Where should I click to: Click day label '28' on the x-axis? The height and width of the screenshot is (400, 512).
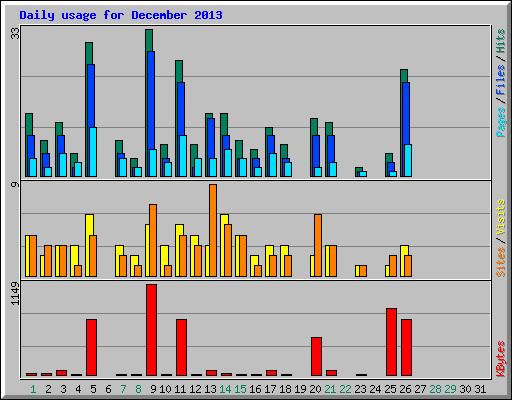(x=435, y=389)
